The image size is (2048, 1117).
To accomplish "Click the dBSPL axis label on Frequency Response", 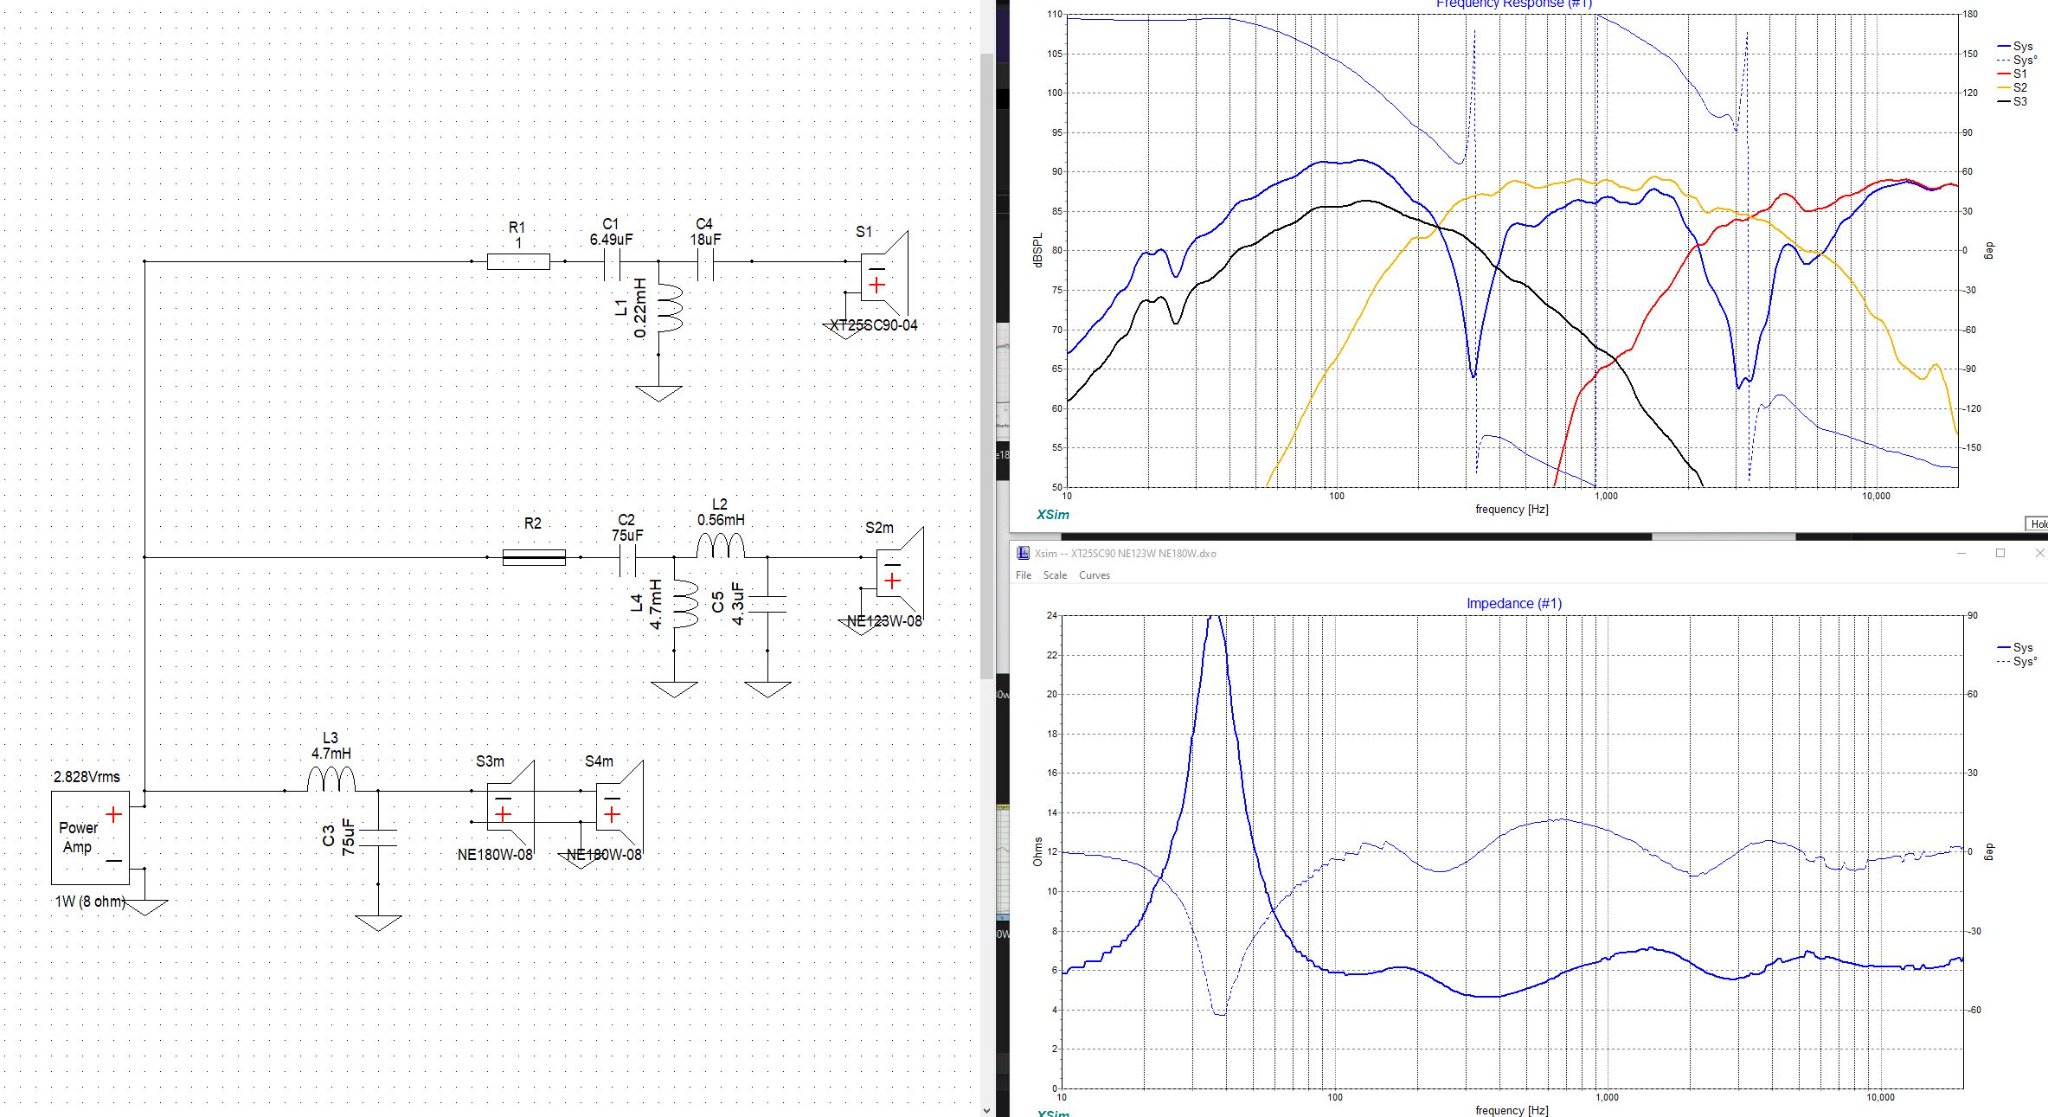I will point(1038,250).
